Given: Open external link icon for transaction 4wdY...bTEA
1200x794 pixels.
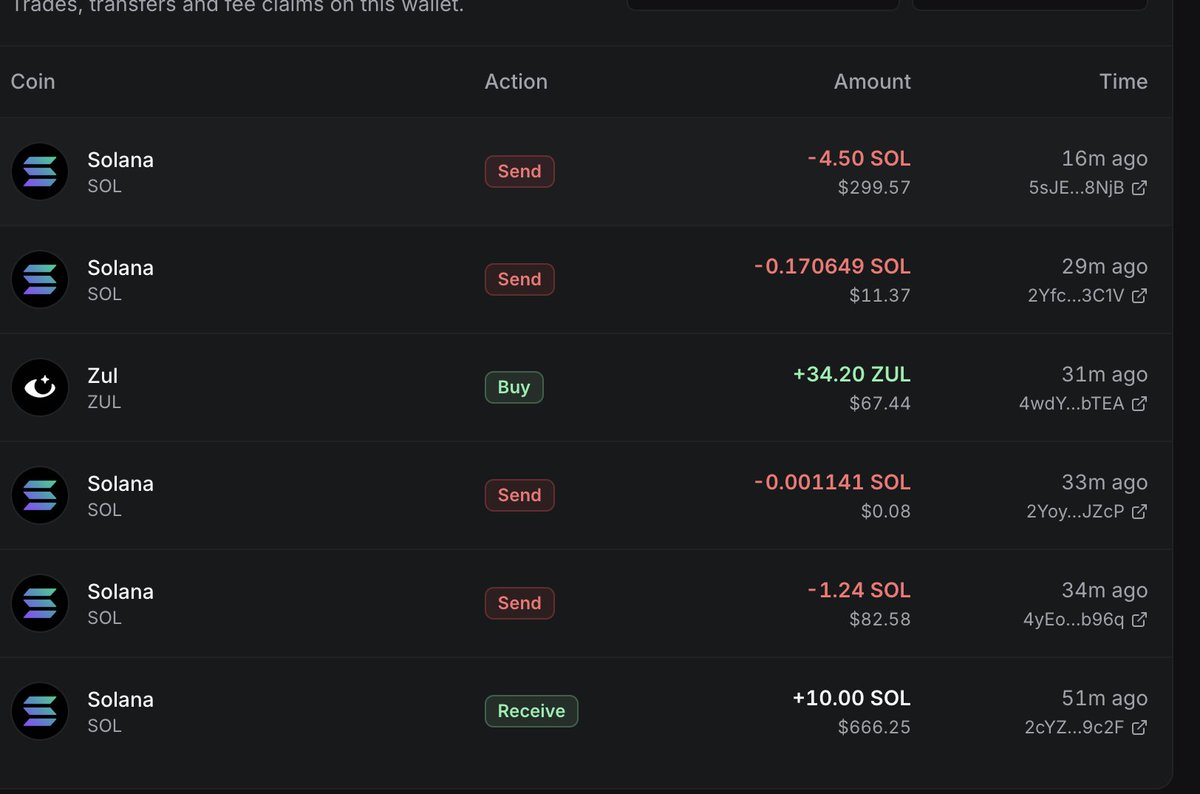Looking at the screenshot, I should 1139,404.
